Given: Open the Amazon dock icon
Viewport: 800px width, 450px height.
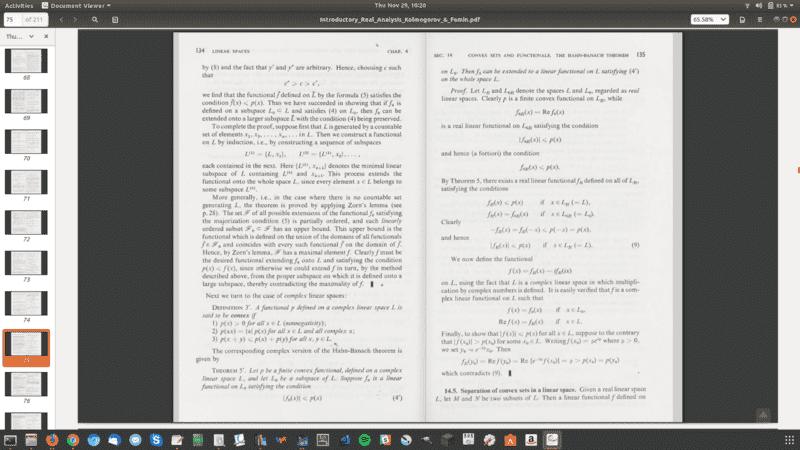Looking at the screenshot, I should 531,440.
